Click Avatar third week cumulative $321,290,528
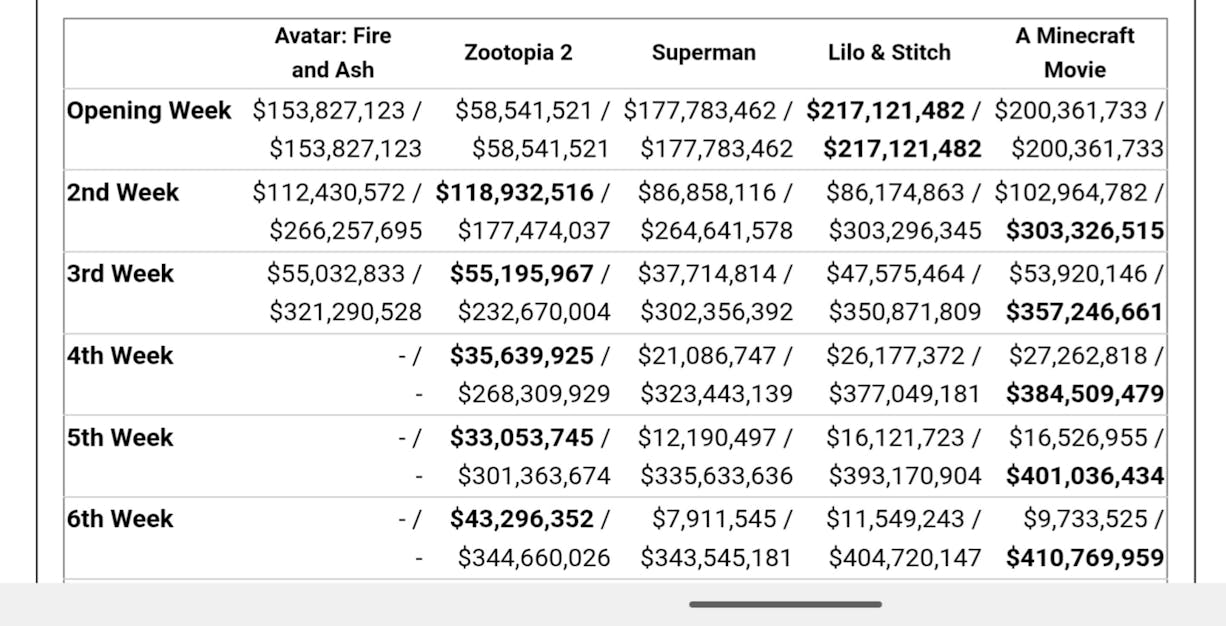 pyautogui.click(x=345, y=313)
